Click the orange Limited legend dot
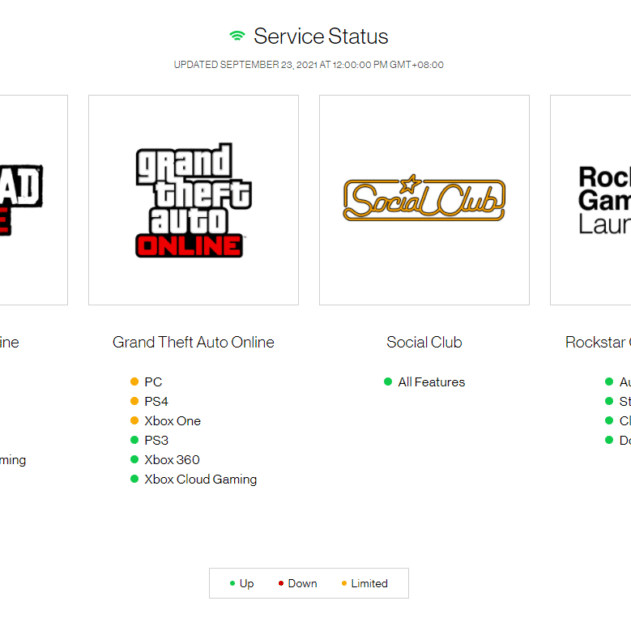This screenshot has height=631, width=631. 344,583
